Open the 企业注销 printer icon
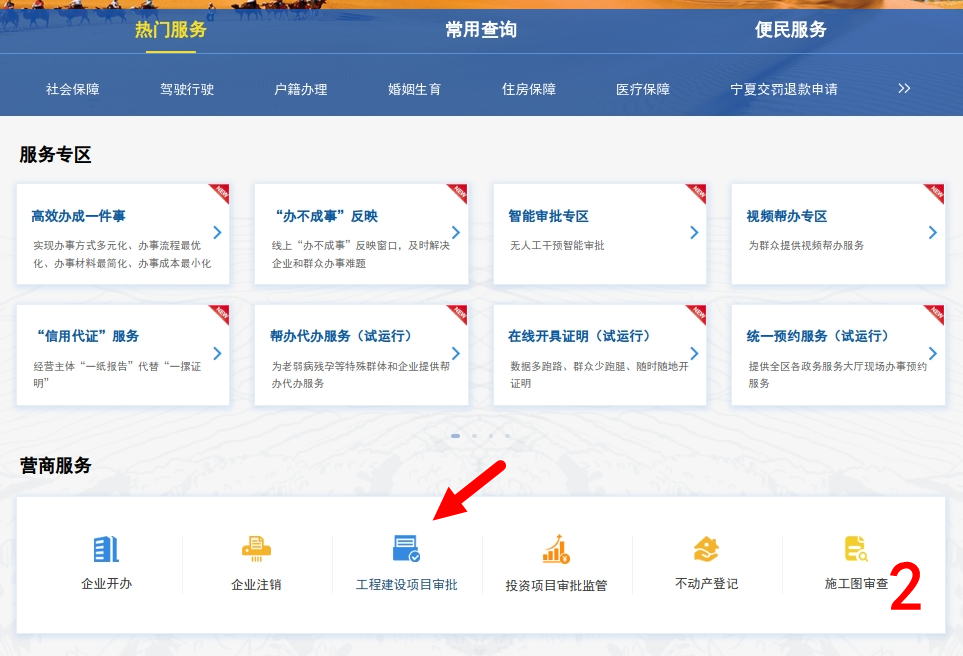 (256, 549)
